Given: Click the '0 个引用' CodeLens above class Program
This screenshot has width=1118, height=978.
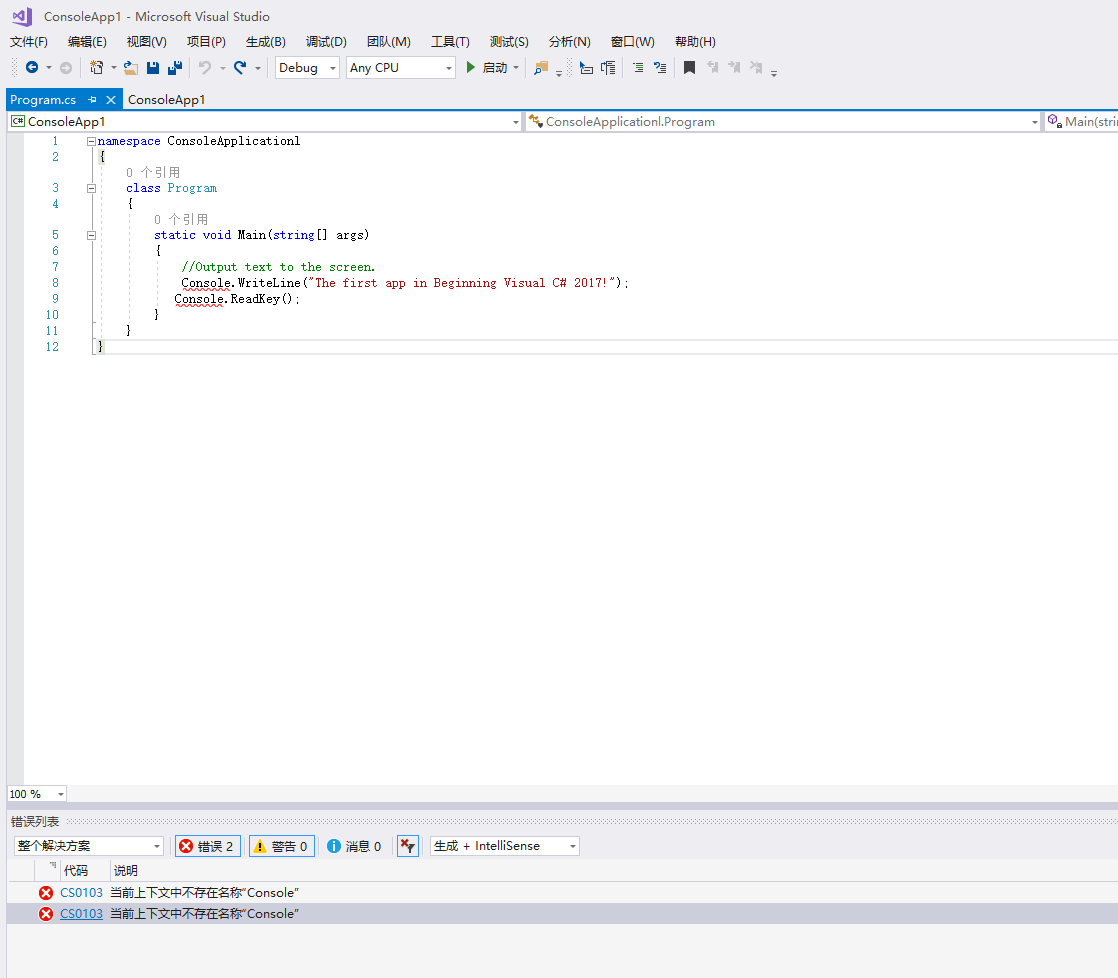Looking at the screenshot, I should point(153,173).
